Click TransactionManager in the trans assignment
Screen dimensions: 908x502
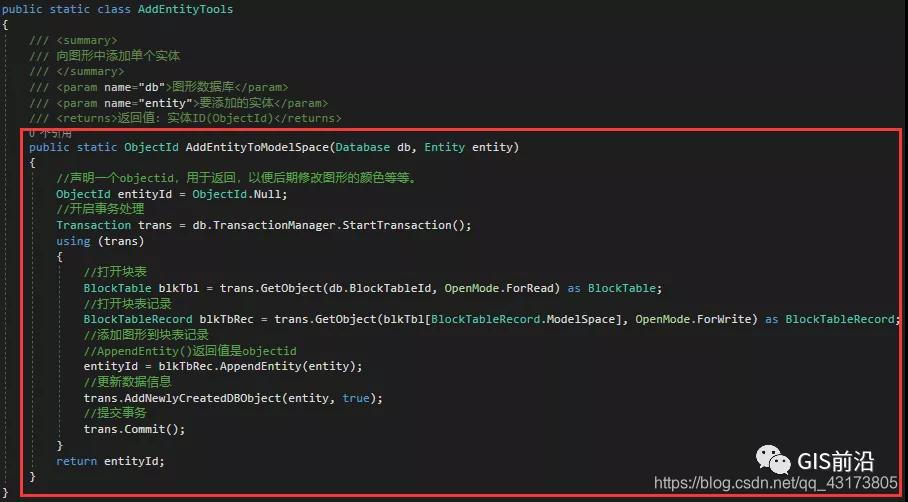[x=274, y=225]
